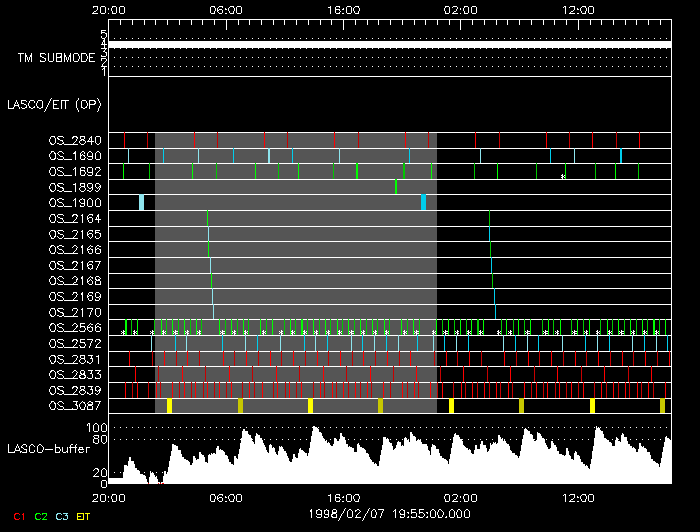Select the white asterisk in OS_1692 row

(563, 176)
